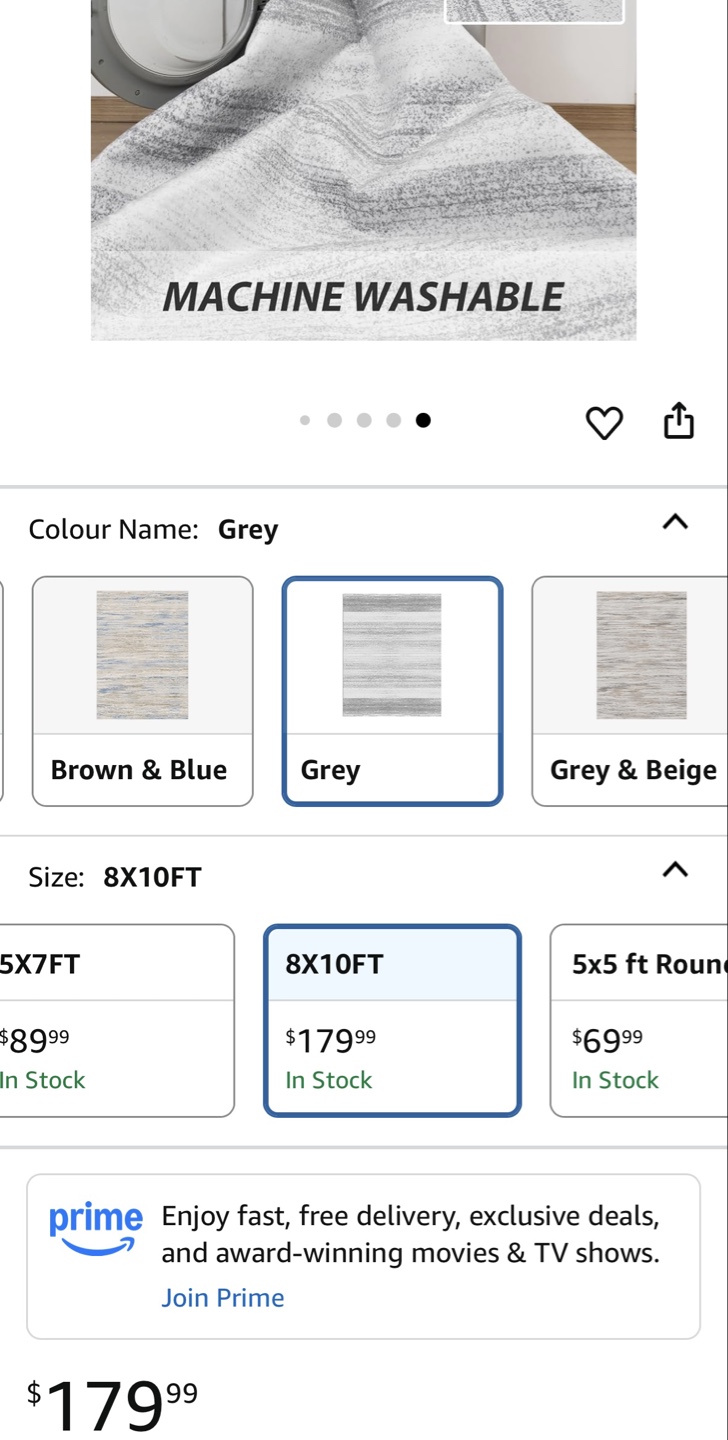This screenshot has height=1440, width=728.
Task: Select the 8X10FT size option
Action: [x=392, y=1020]
